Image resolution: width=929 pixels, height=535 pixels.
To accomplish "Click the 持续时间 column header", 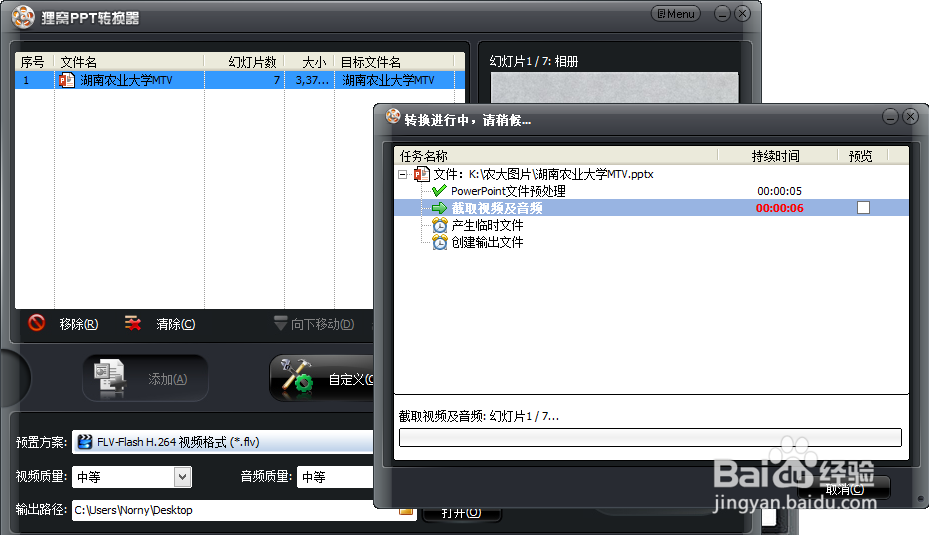I will pyautogui.click(x=776, y=156).
